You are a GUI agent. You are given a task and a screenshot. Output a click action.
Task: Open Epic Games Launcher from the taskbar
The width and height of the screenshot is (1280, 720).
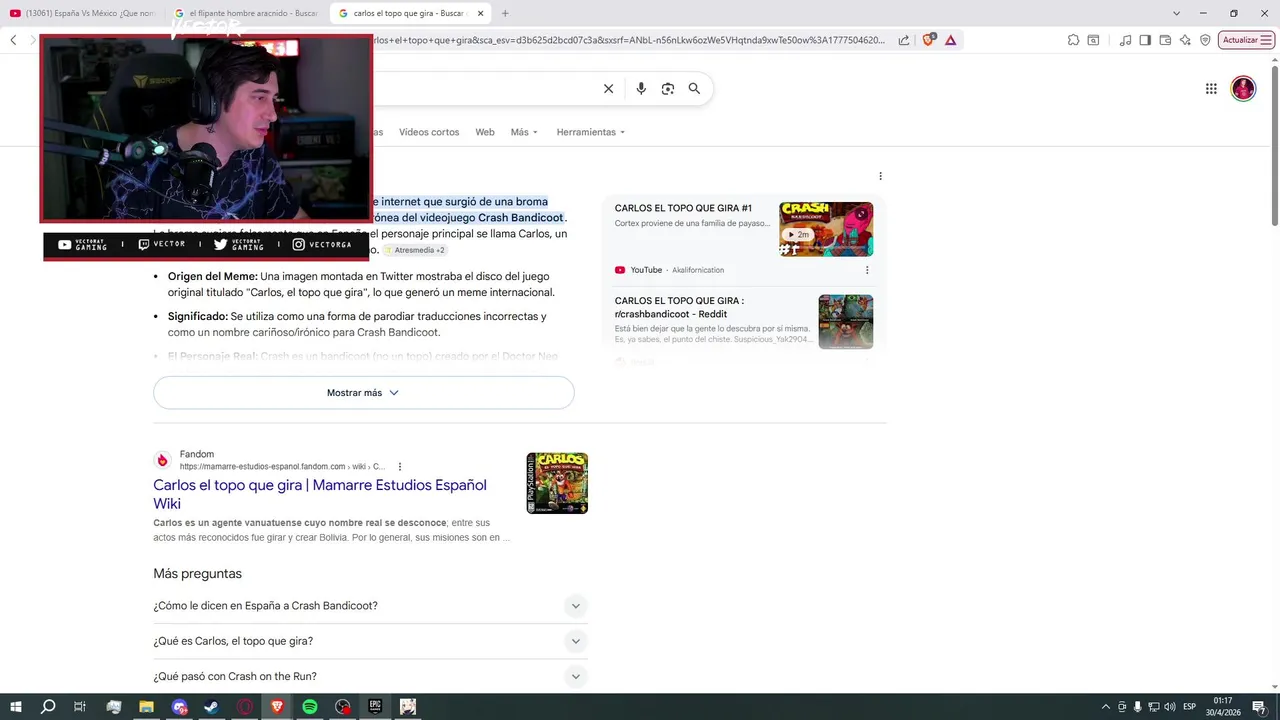(376, 707)
